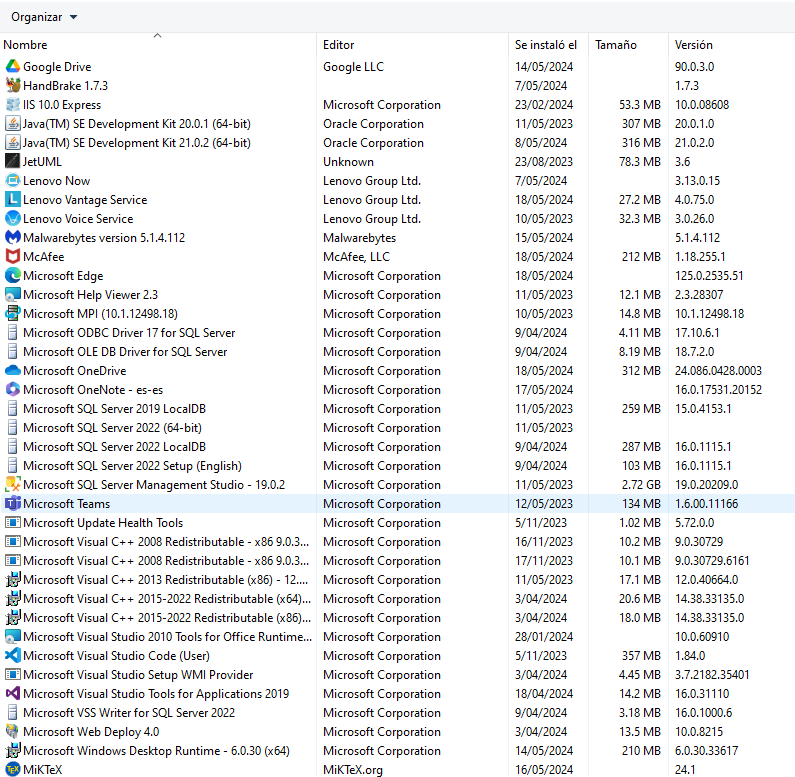Click the Google LLC editor cell

tap(353, 66)
